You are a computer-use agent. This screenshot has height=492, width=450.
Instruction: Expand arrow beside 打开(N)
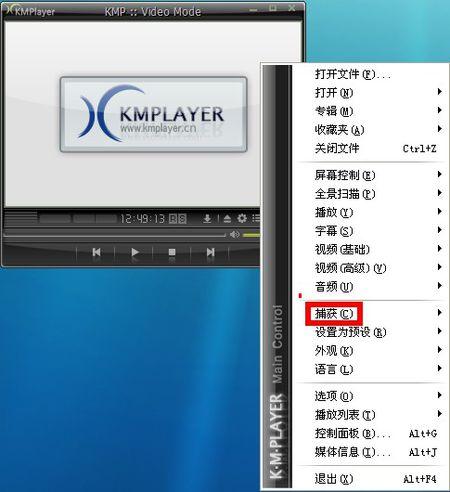[x=440, y=91]
